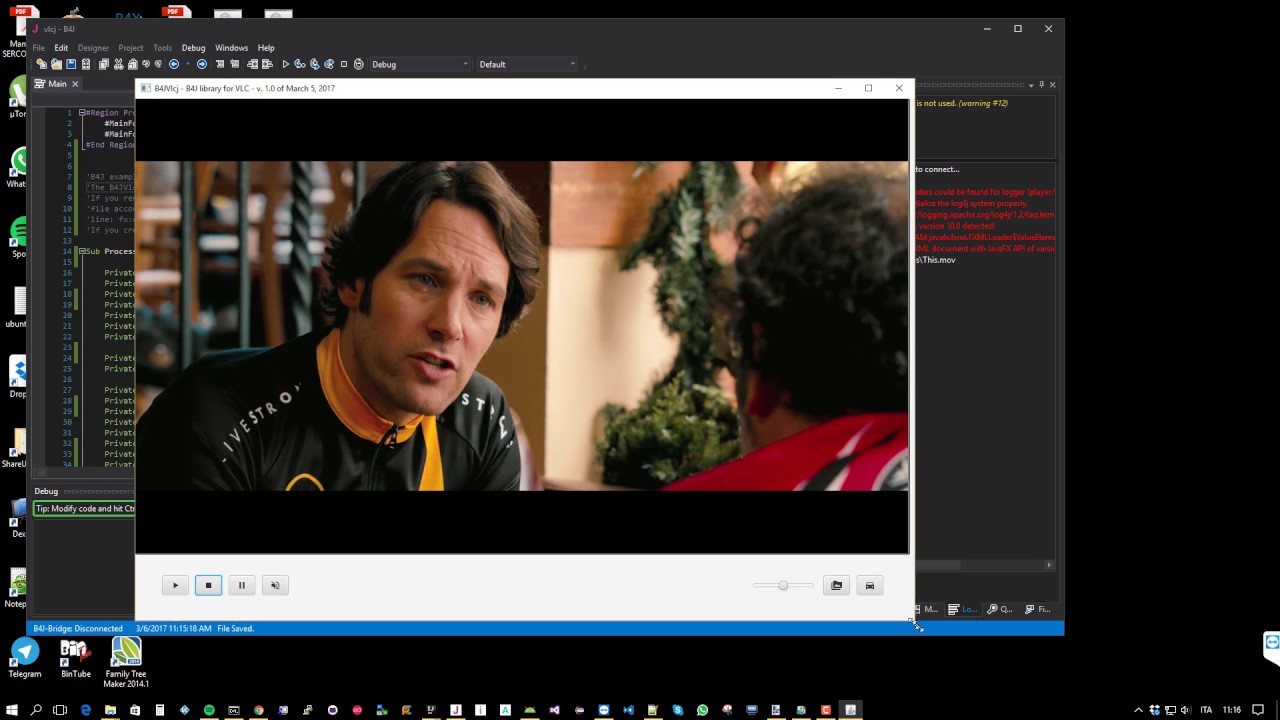Viewport: 1280px width, 720px height.
Task: Close the Main tab with its X
Action: tap(75, 84)
